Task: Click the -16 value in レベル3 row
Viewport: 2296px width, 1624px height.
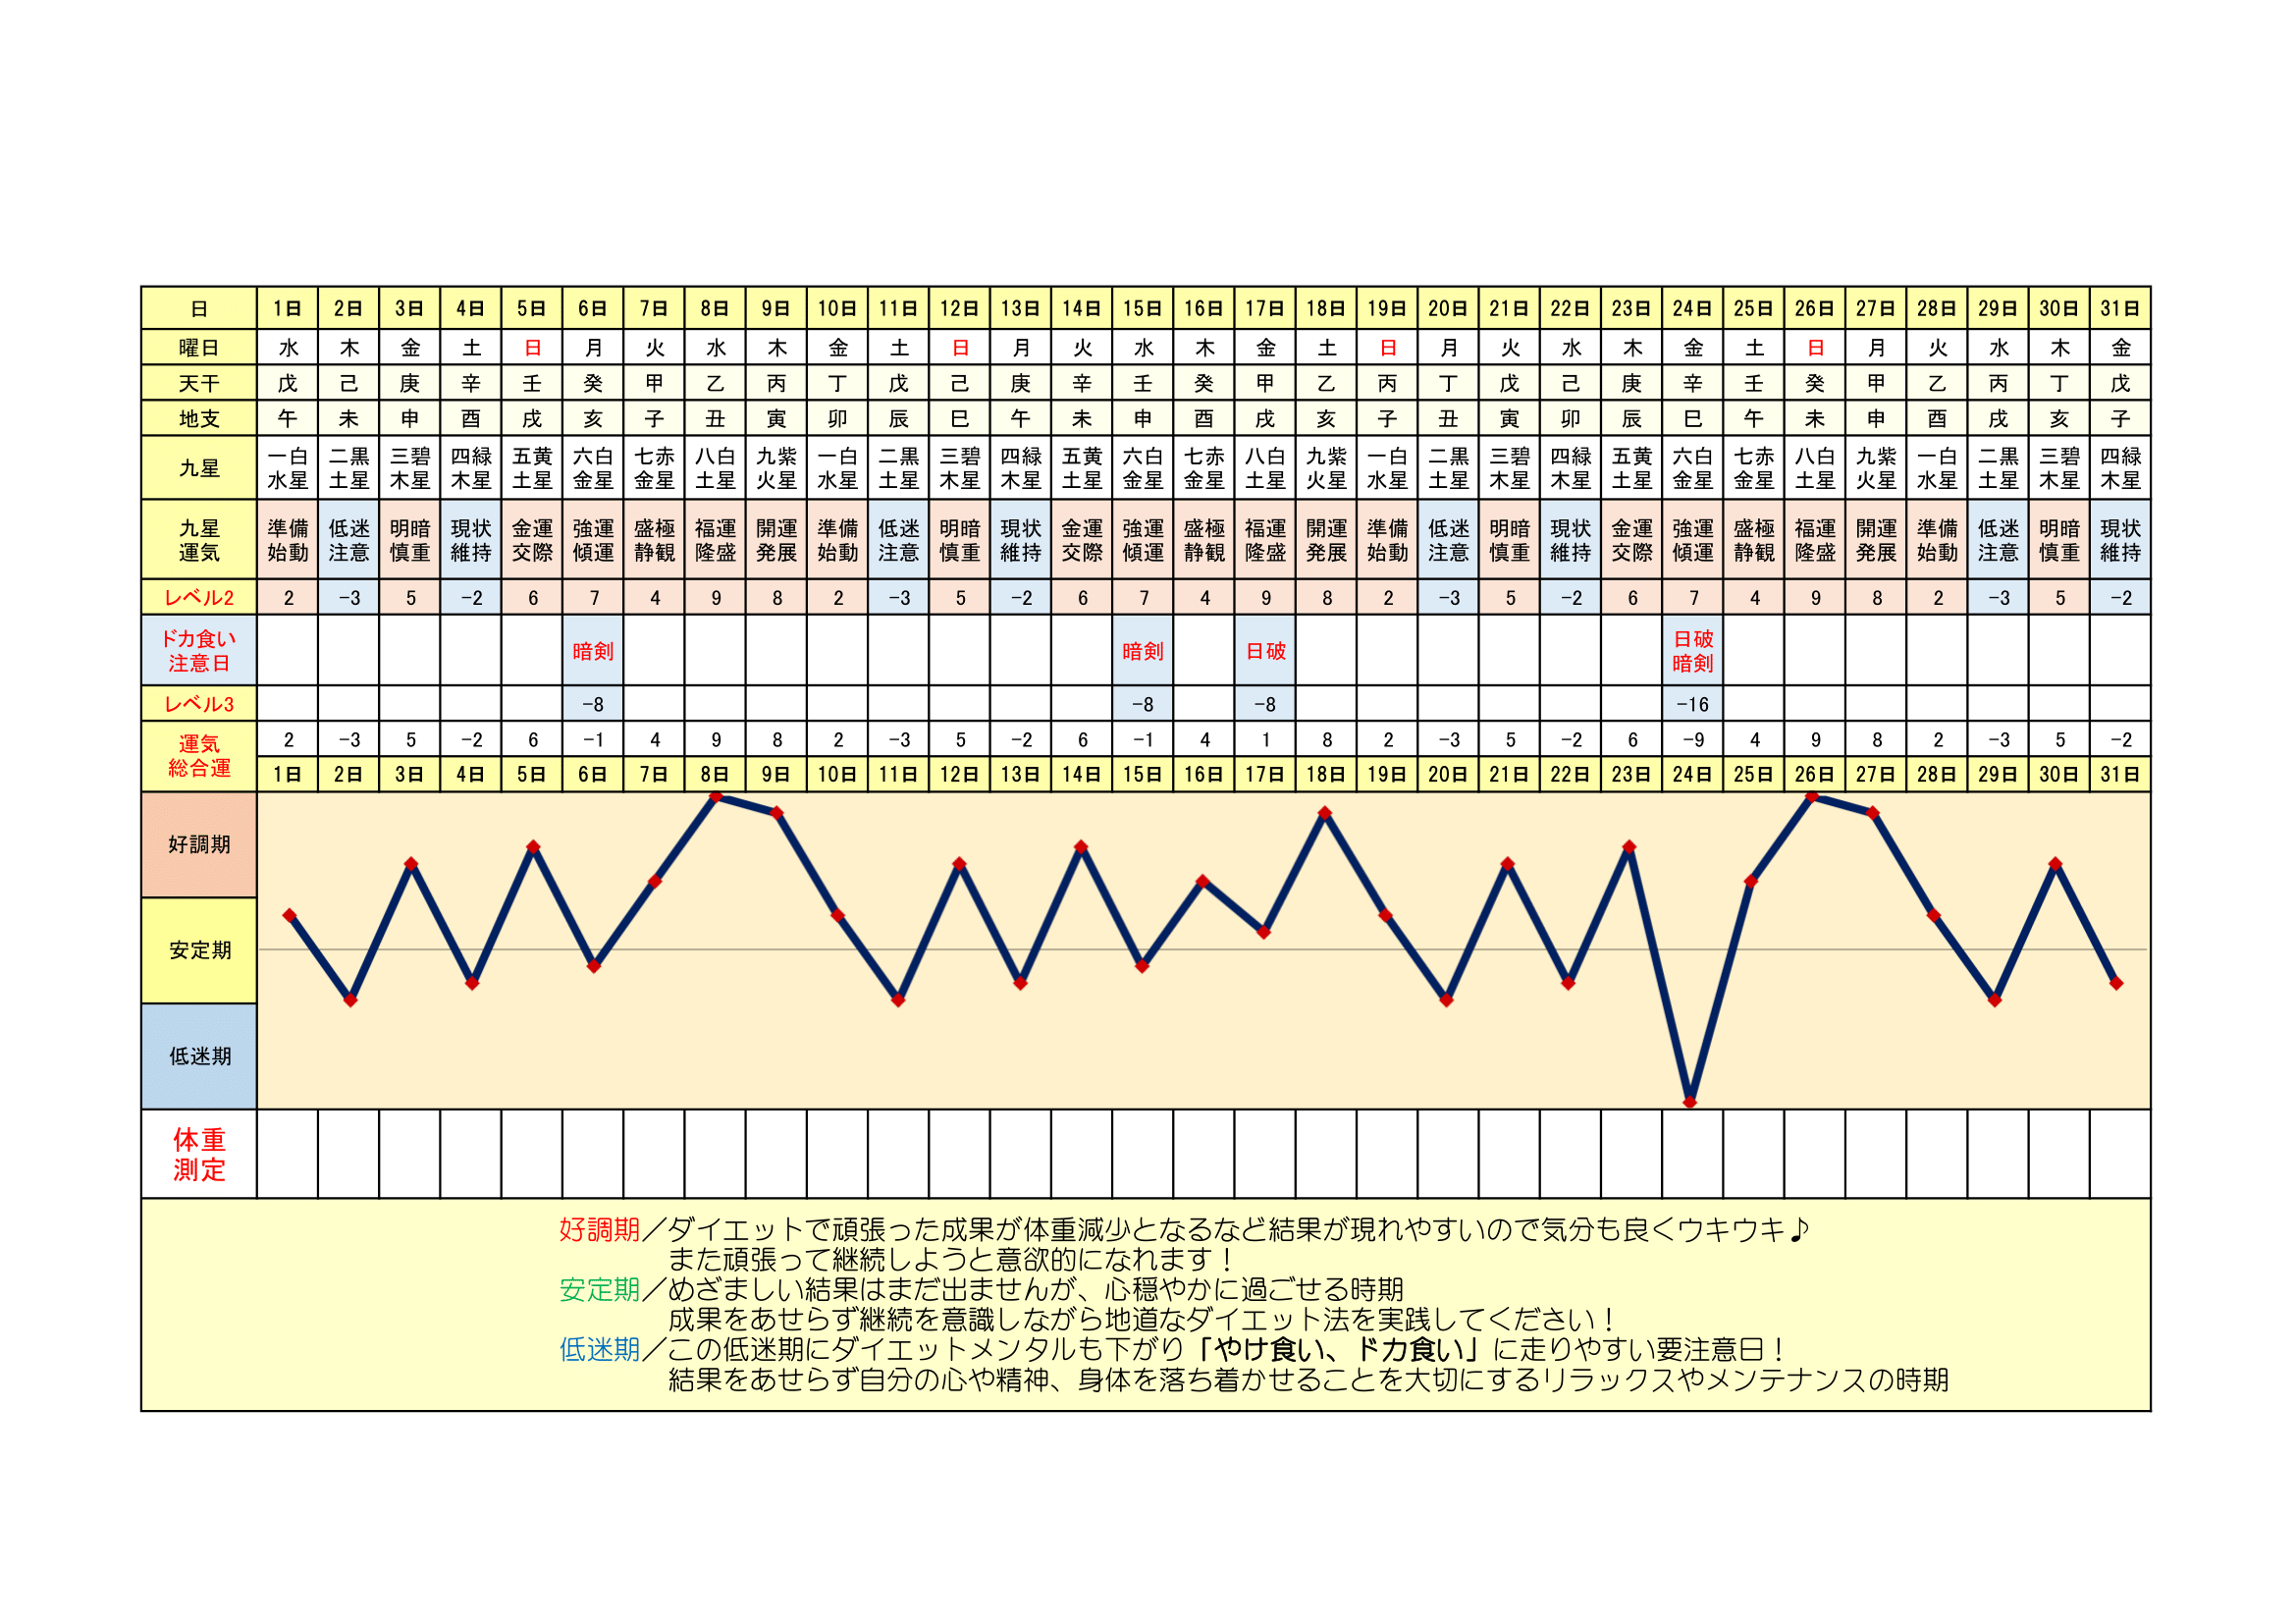Action: point(1692,704)
